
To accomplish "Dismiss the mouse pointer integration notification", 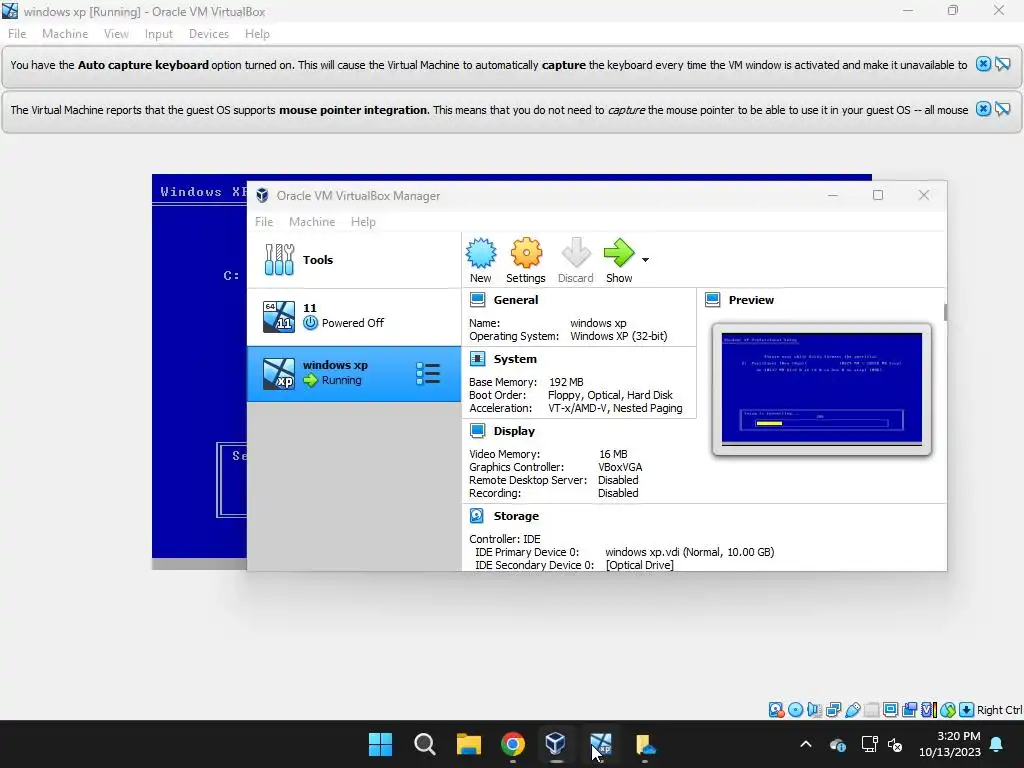I will 983,109.
